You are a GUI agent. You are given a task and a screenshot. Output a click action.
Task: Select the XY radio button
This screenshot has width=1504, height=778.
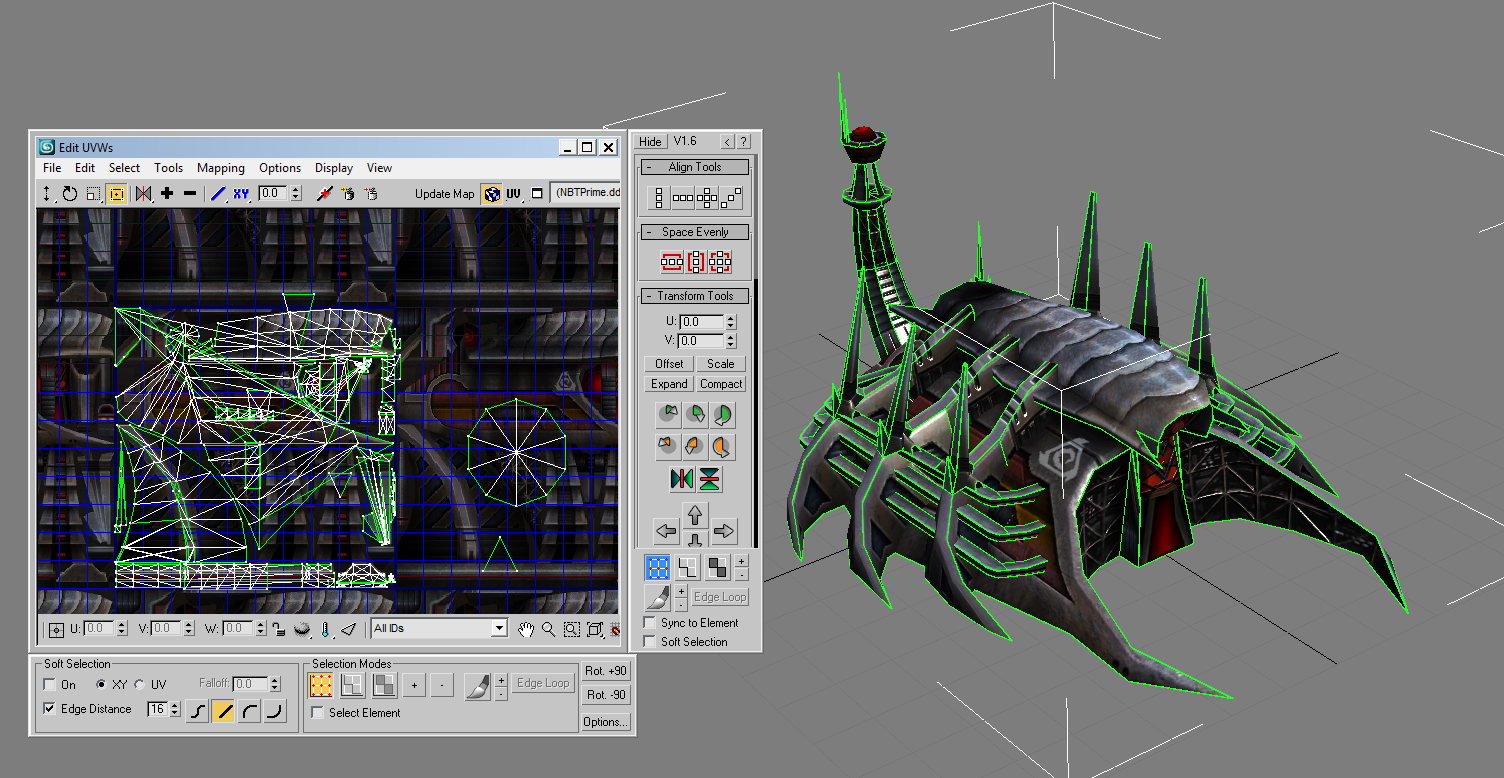click(101, 685)
